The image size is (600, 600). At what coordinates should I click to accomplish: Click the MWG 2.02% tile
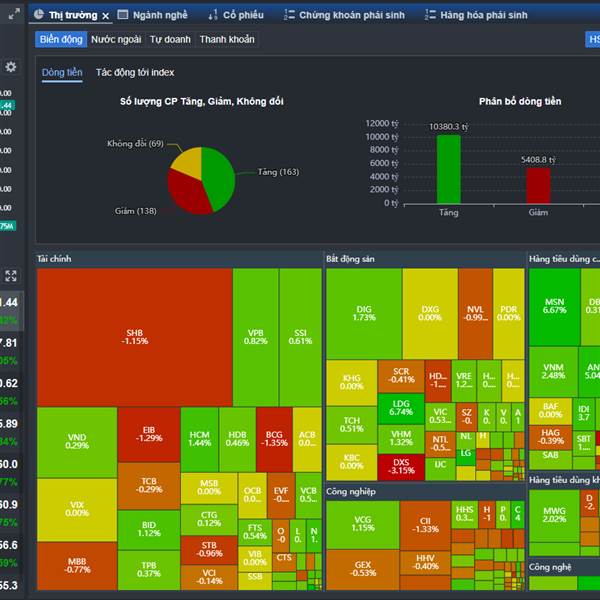click(x=554, y=515)
